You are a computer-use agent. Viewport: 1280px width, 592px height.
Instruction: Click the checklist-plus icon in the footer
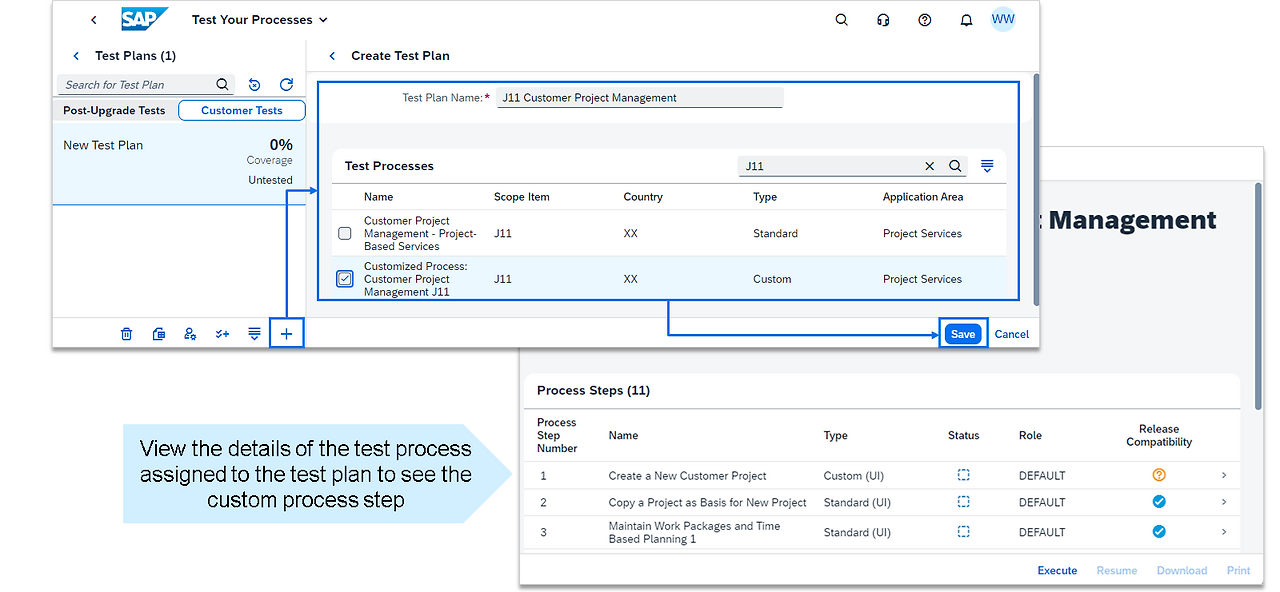[222, 334]
